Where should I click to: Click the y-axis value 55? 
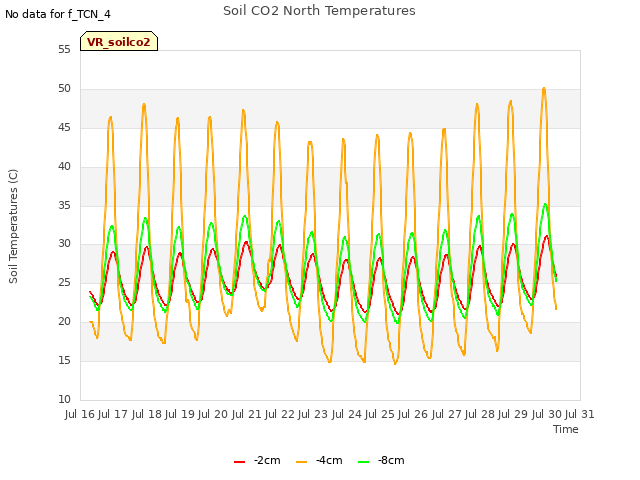coord(64,50)
